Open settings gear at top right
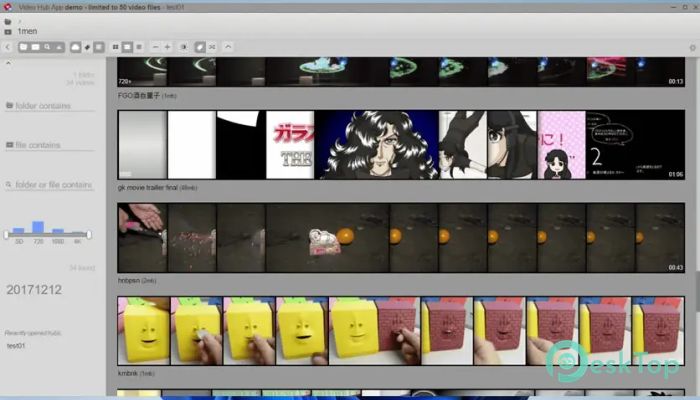This screenshot has width=700, height=400. (692, 47)
